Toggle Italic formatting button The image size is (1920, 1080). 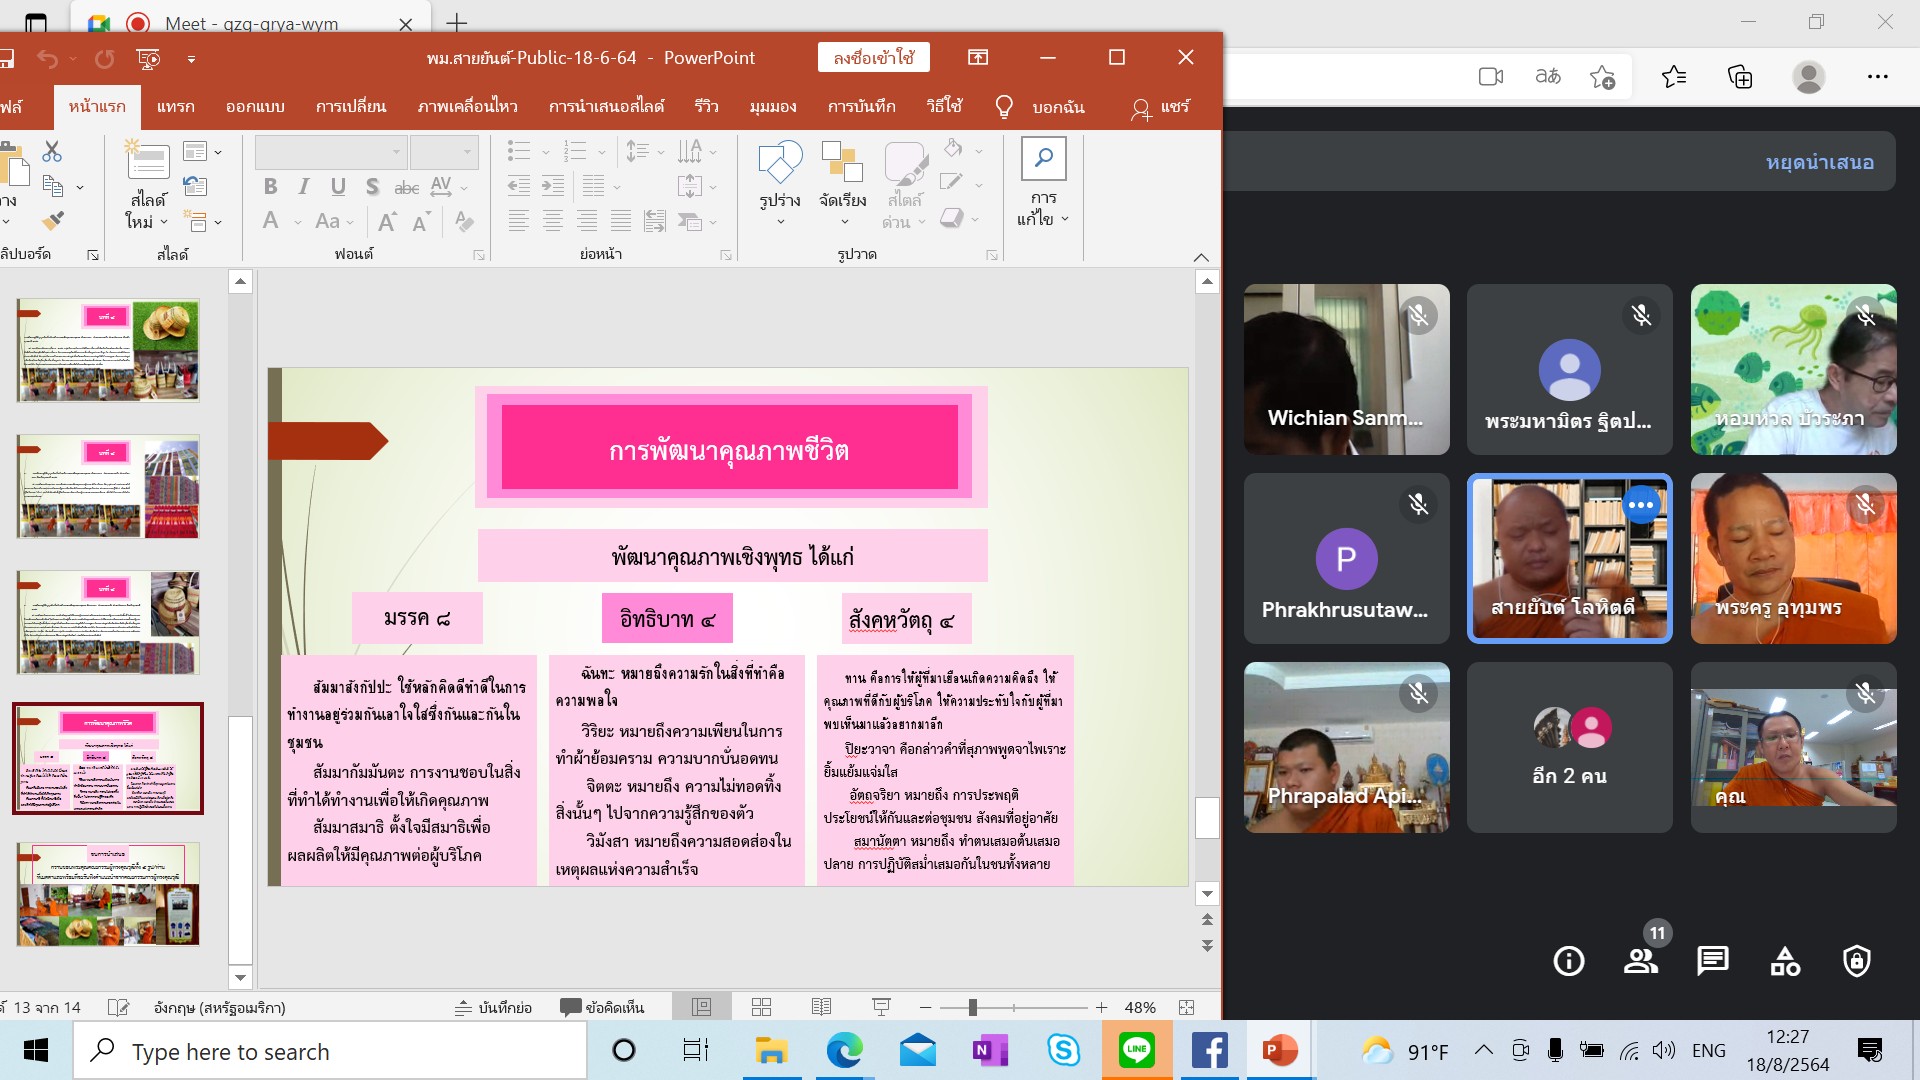(x=304, y=187)
